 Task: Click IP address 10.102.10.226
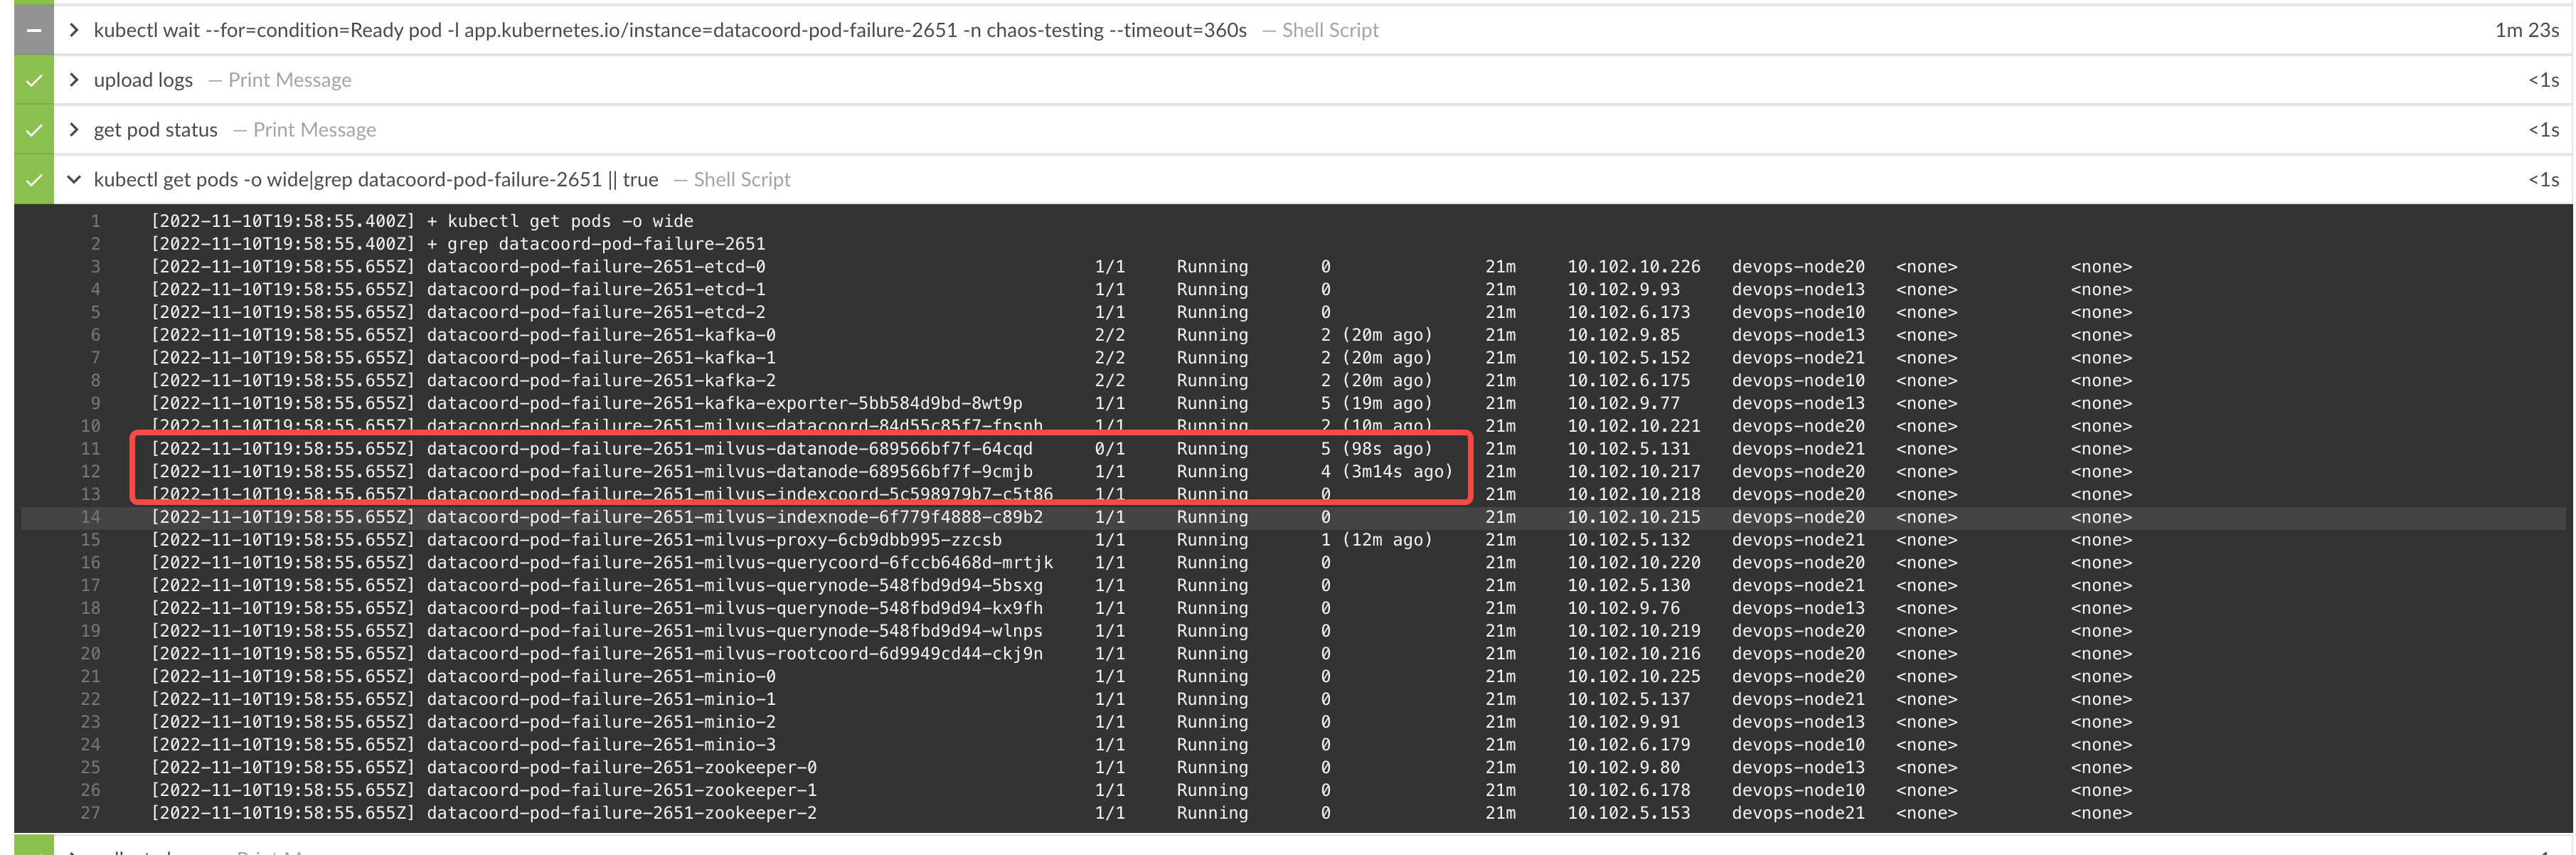pyautogui.click(x=1634, y=267)
